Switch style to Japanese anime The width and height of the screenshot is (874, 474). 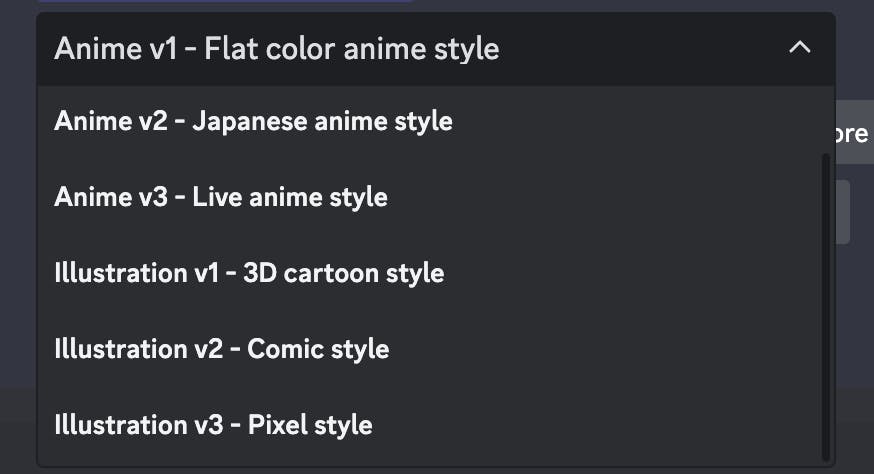click(253, 121)
